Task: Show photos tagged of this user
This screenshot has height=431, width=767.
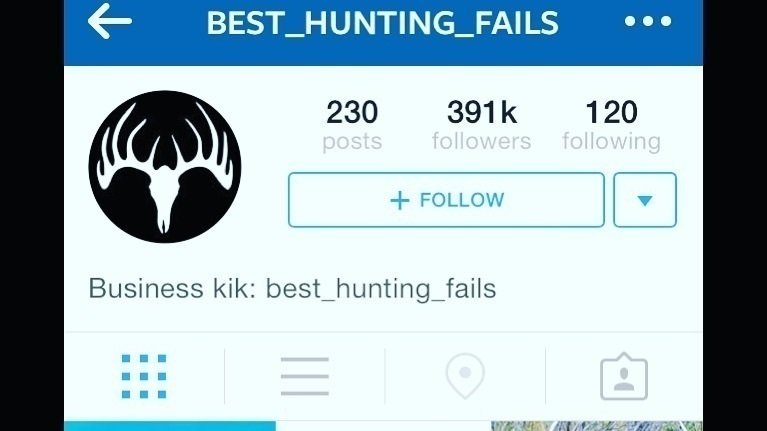Action: click(624, 376)
